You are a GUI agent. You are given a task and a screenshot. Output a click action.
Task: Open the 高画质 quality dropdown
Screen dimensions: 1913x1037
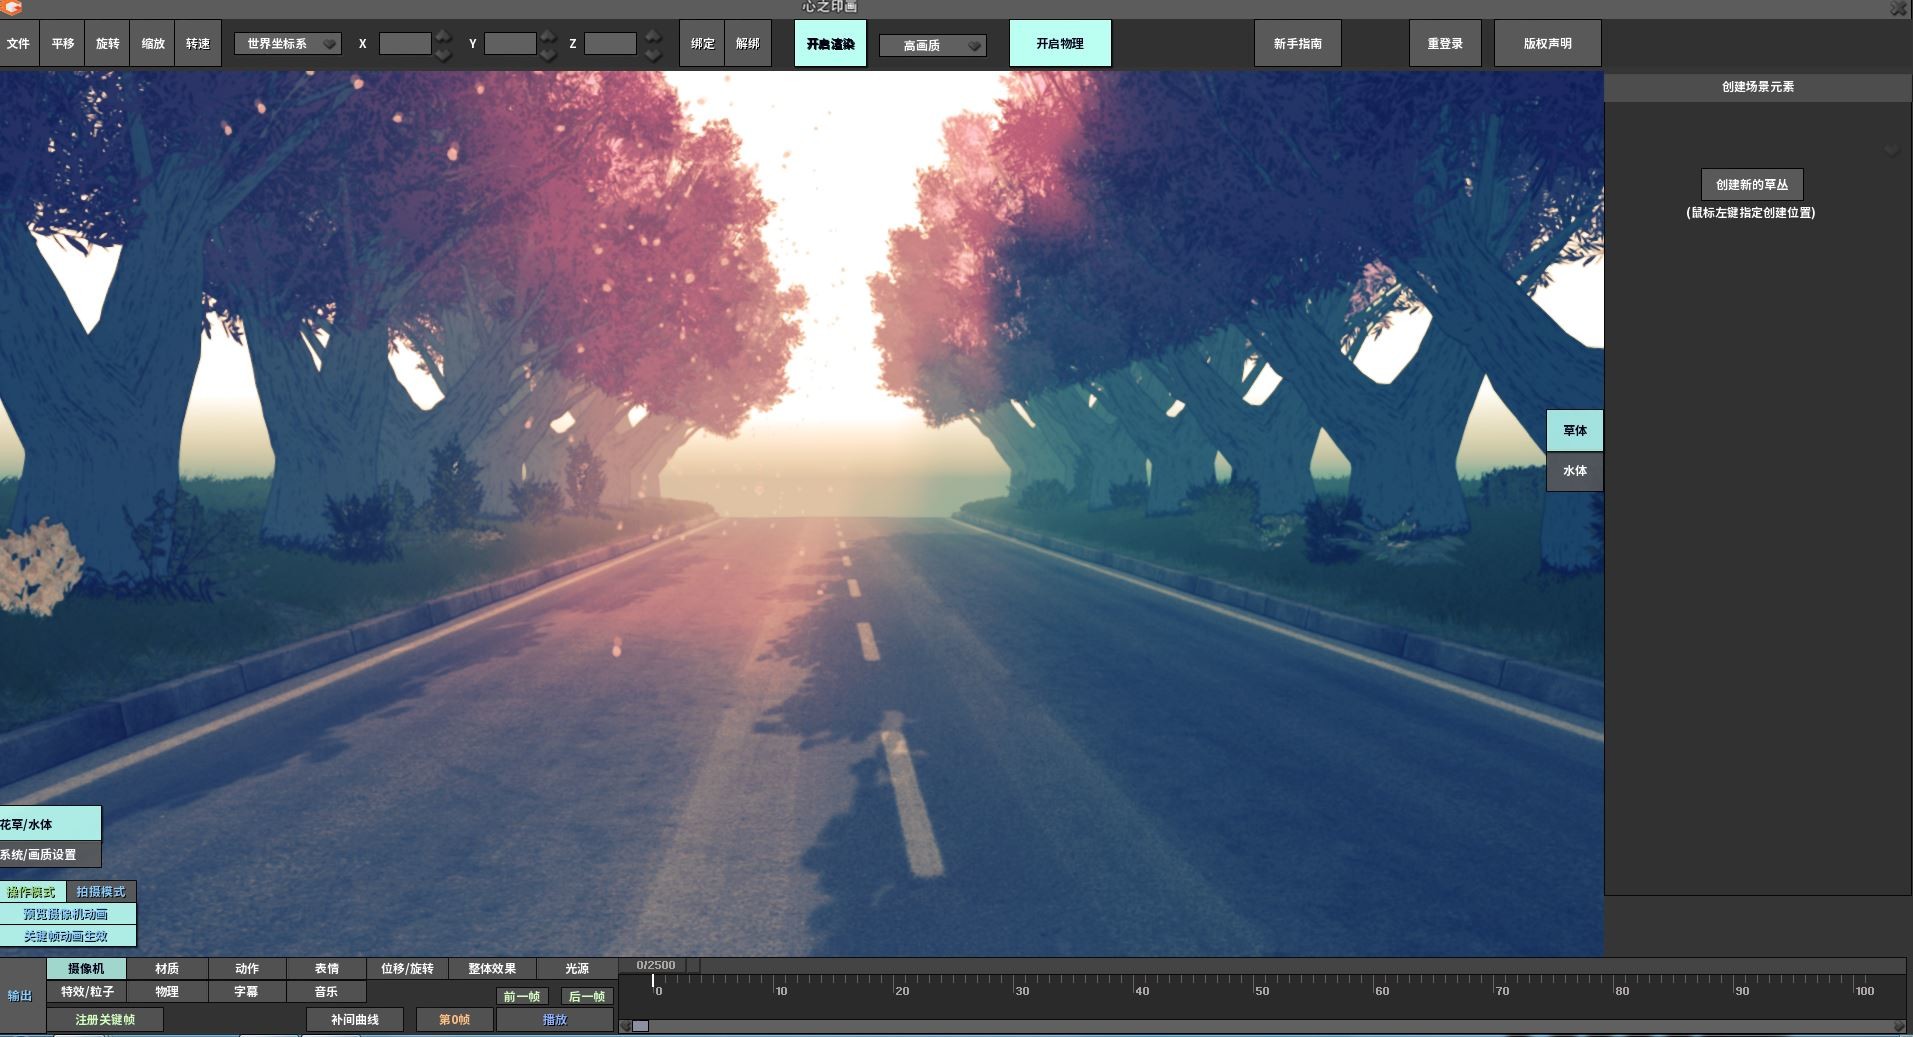pos(931,45)
